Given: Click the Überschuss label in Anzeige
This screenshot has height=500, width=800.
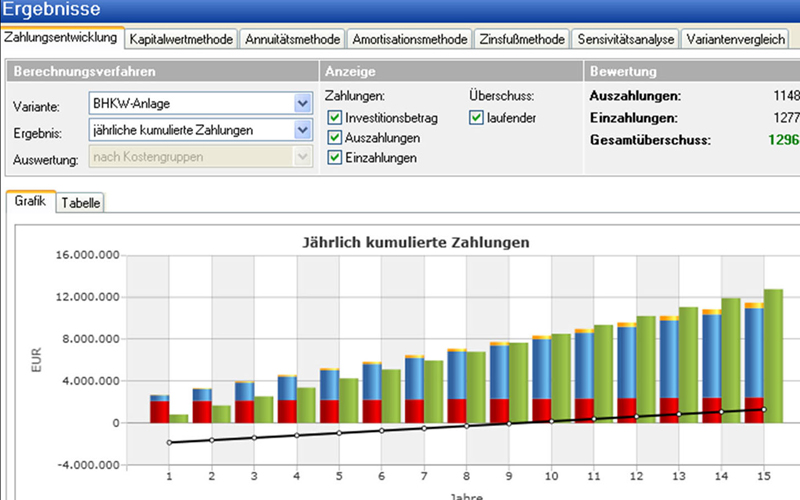Looking at the screenshot, I should 502,96.
